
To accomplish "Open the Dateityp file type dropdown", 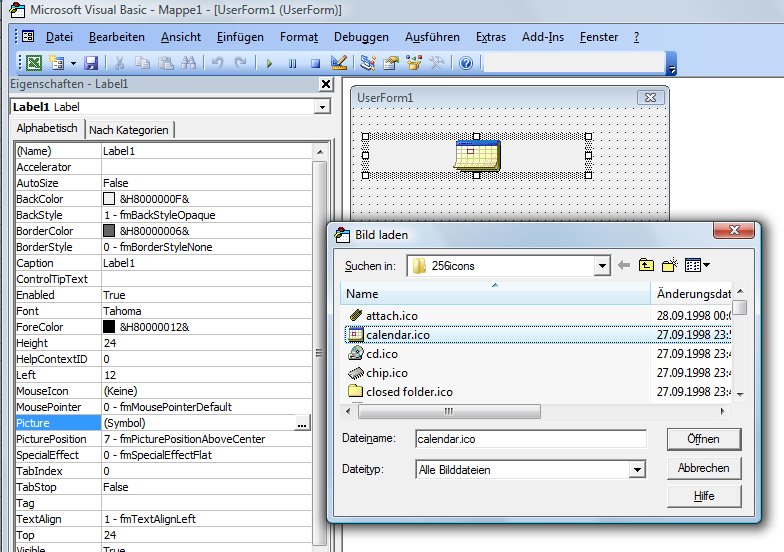I will 636,470.
